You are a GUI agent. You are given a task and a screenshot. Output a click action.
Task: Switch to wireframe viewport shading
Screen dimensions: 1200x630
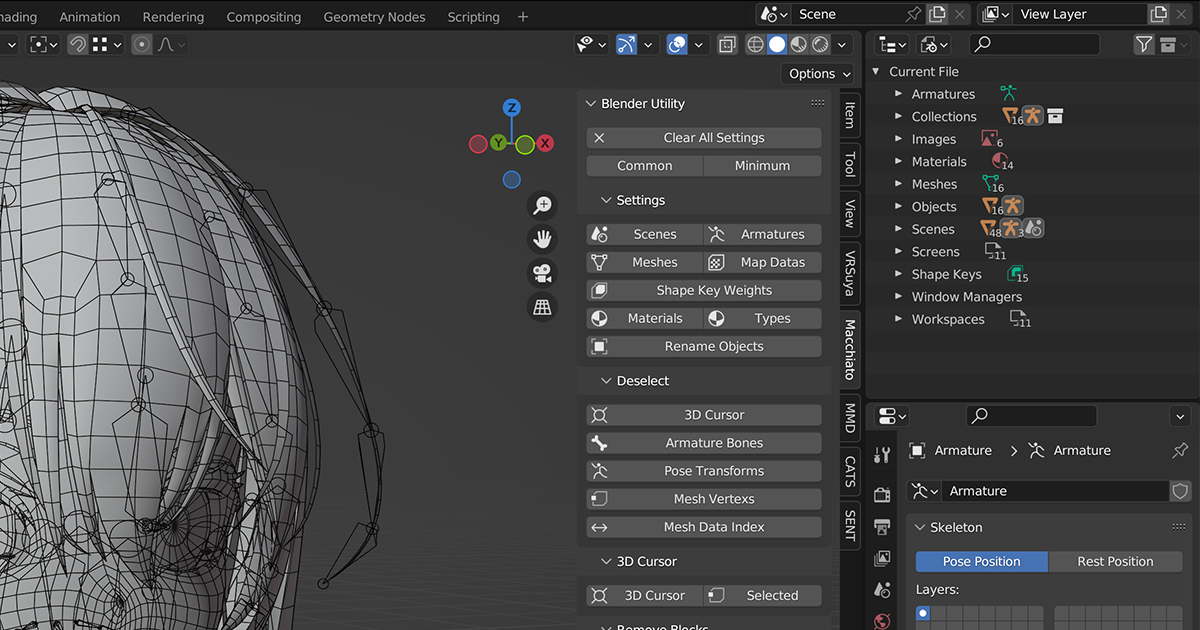click(x=755, y=44)
